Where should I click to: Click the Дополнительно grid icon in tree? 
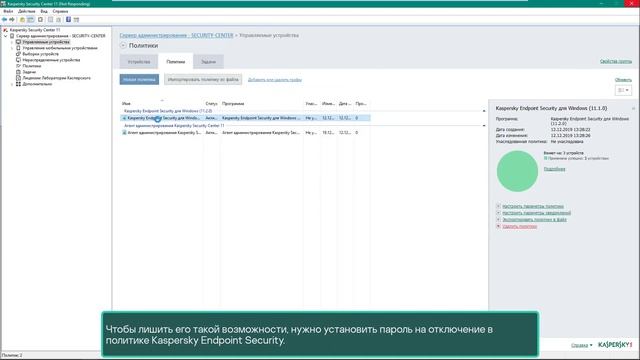pos(18,84)
